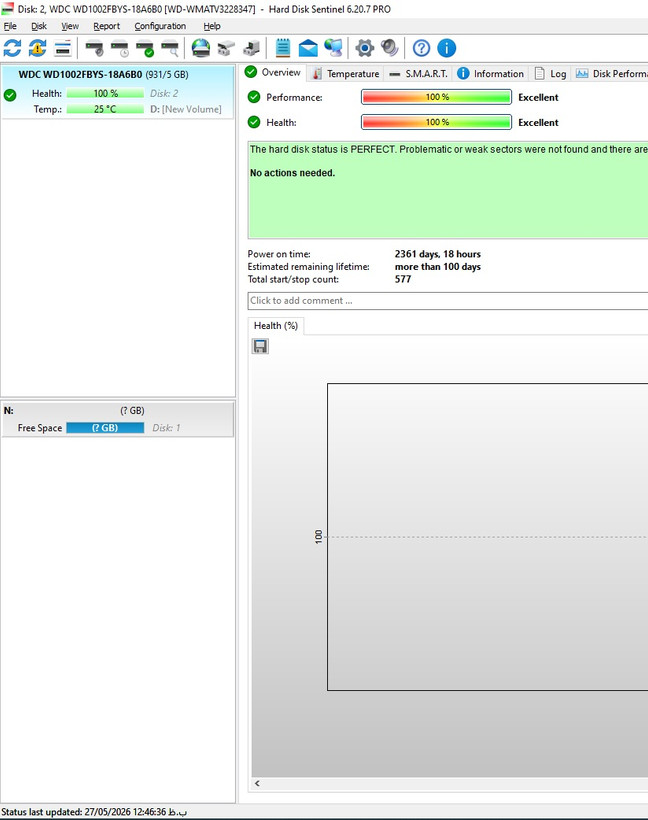The width and height of the screenshot is (648, 820).
Task: Click the gray security camera toolbar icon
Action: pyautogui.click(x=226, y=48)
